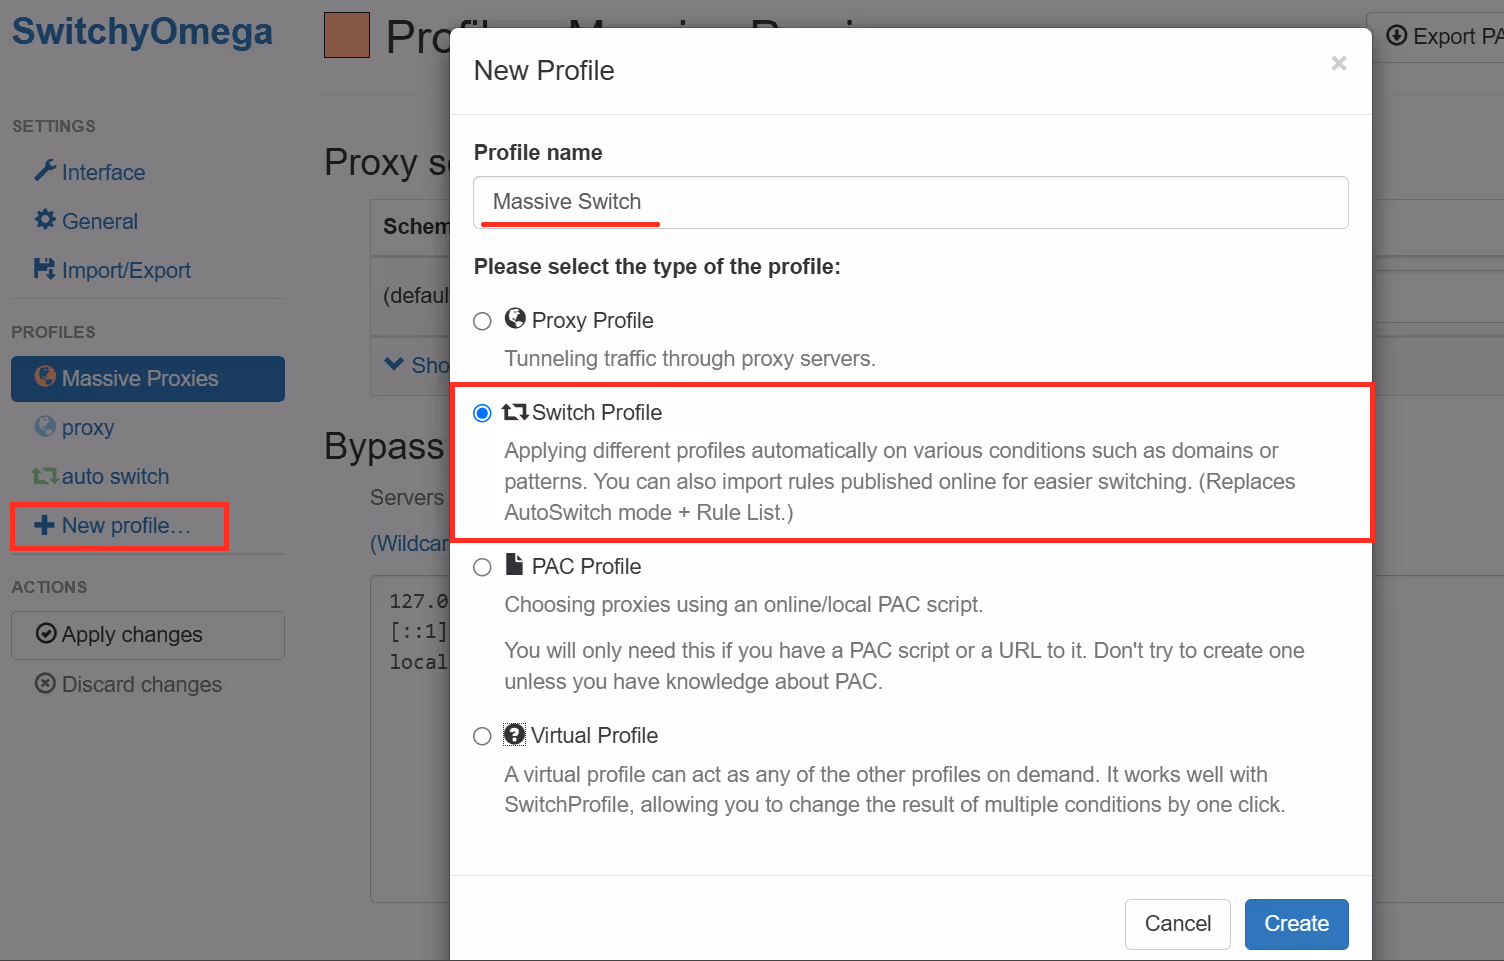Click the switch arrows icon beside auto switch
Viewport: 1504px width, 961px height.
click(45, 476)
